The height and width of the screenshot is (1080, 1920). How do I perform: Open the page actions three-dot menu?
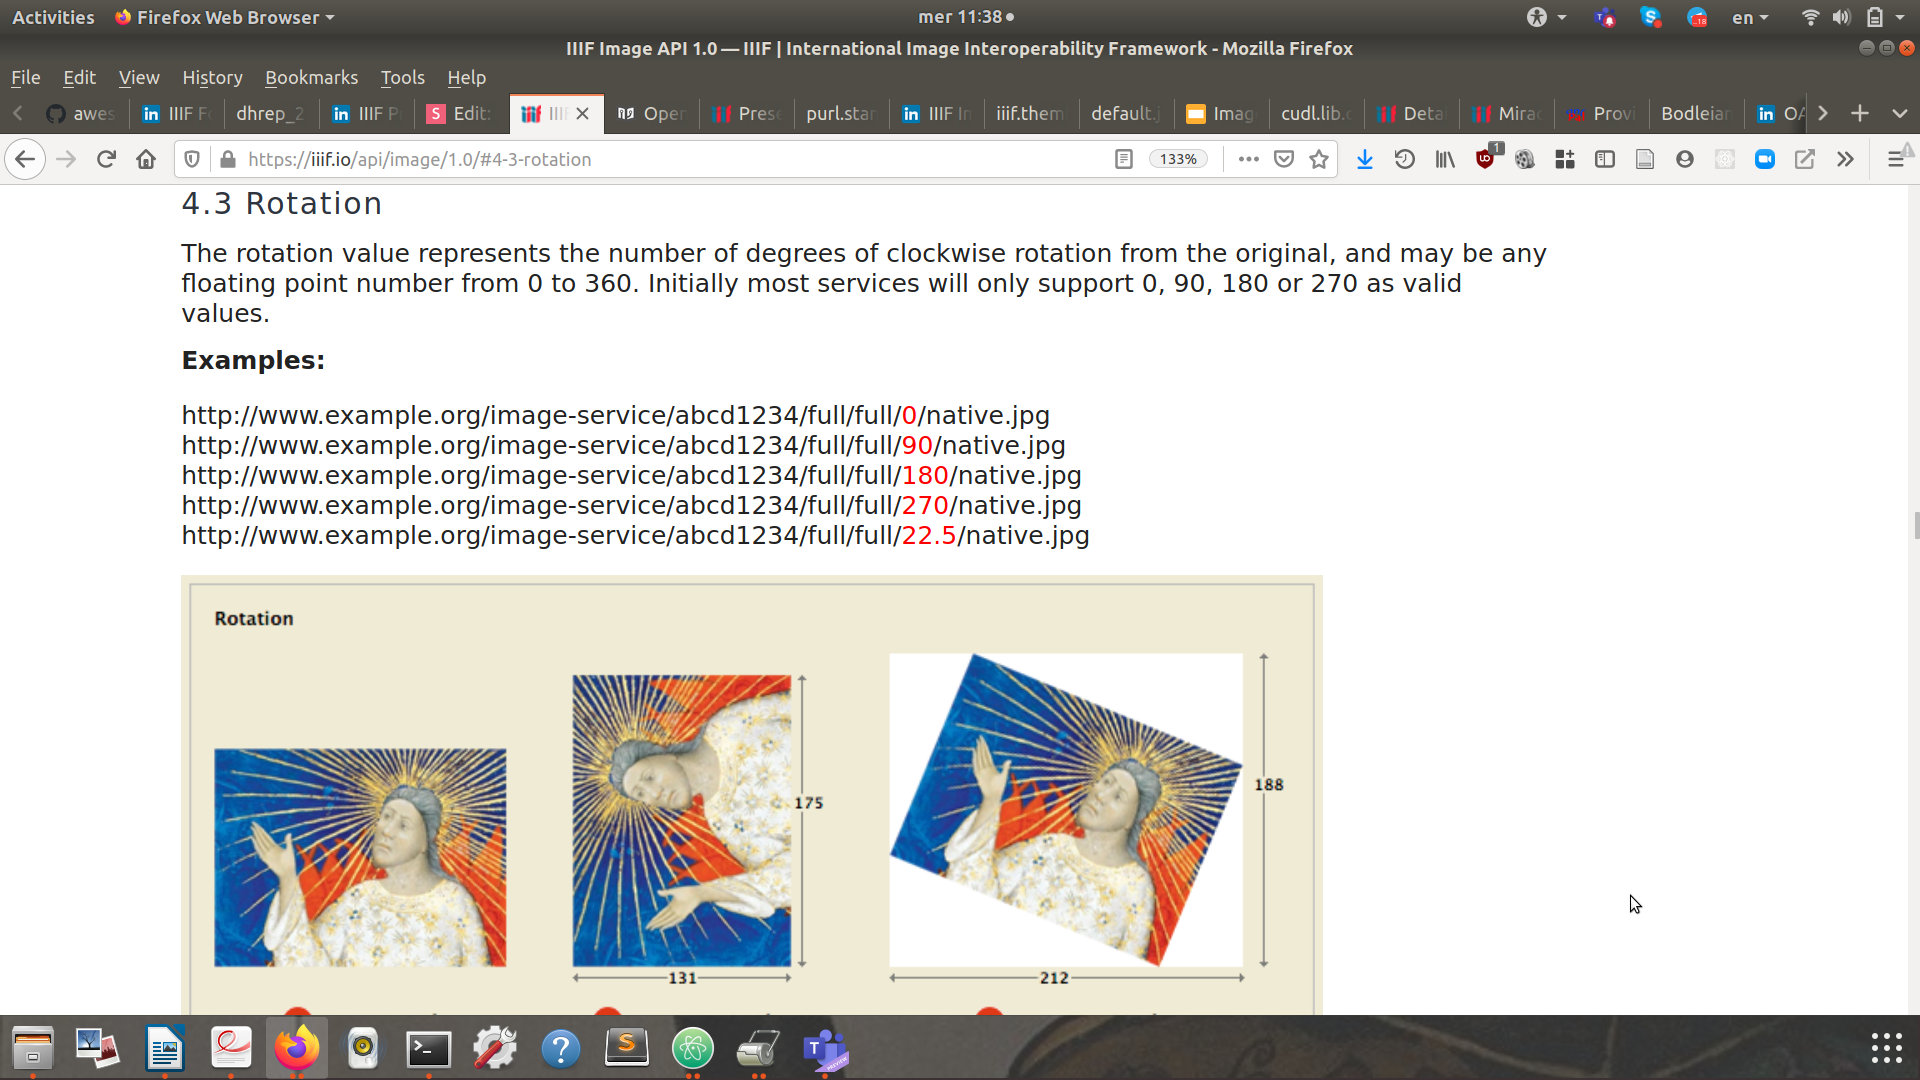pyautogui.click(x=1248, y=159)
